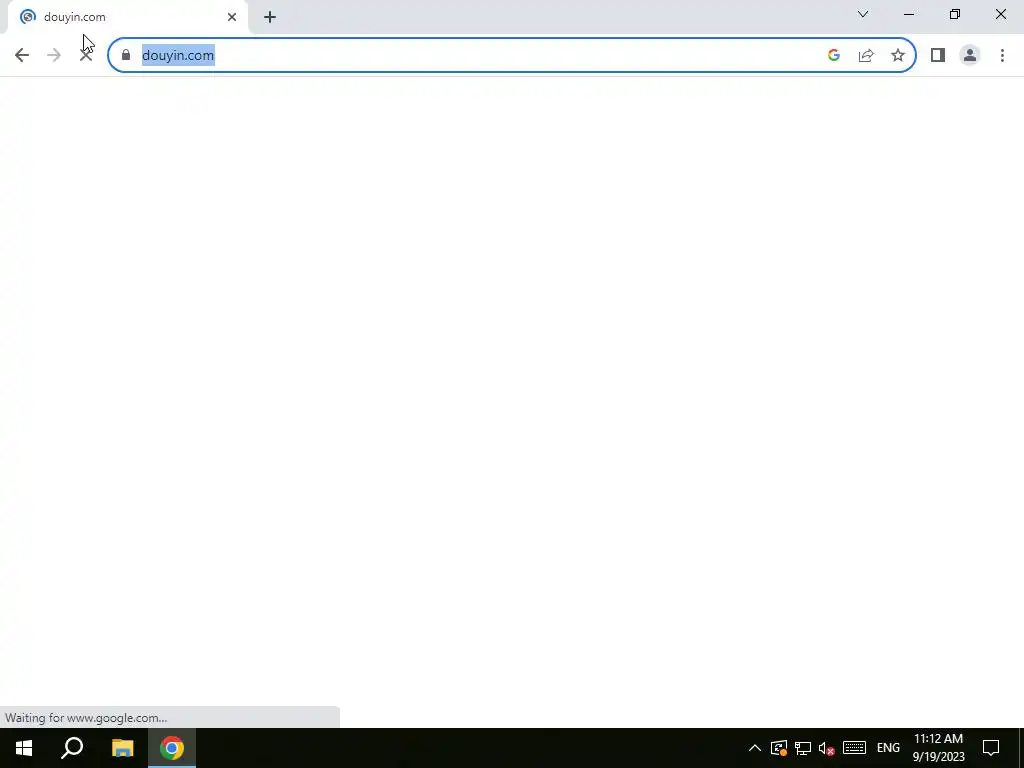
Task: Minimize the Chrome window
Action: tap(909, 14)
